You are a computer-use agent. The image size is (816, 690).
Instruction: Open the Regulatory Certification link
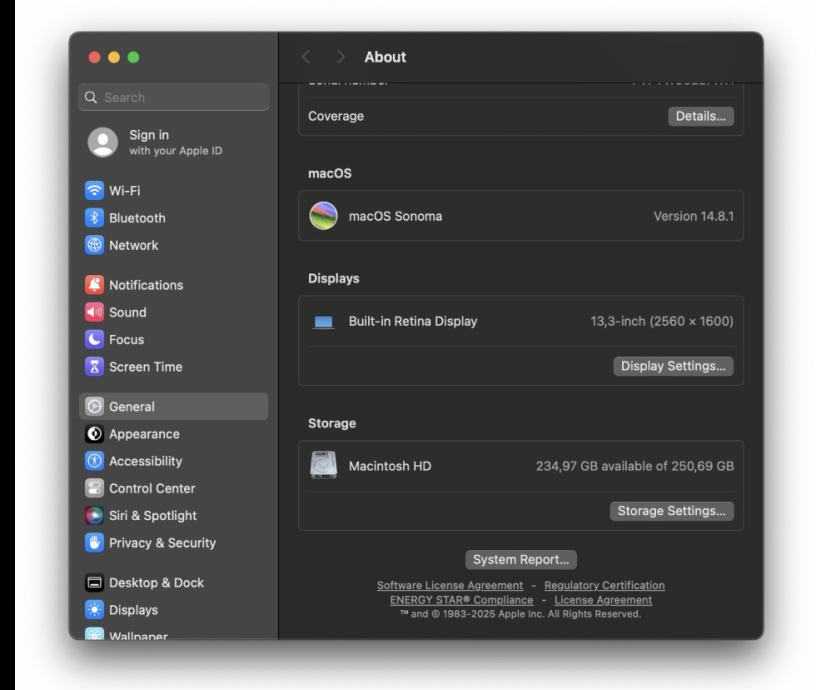coord(604,585)
